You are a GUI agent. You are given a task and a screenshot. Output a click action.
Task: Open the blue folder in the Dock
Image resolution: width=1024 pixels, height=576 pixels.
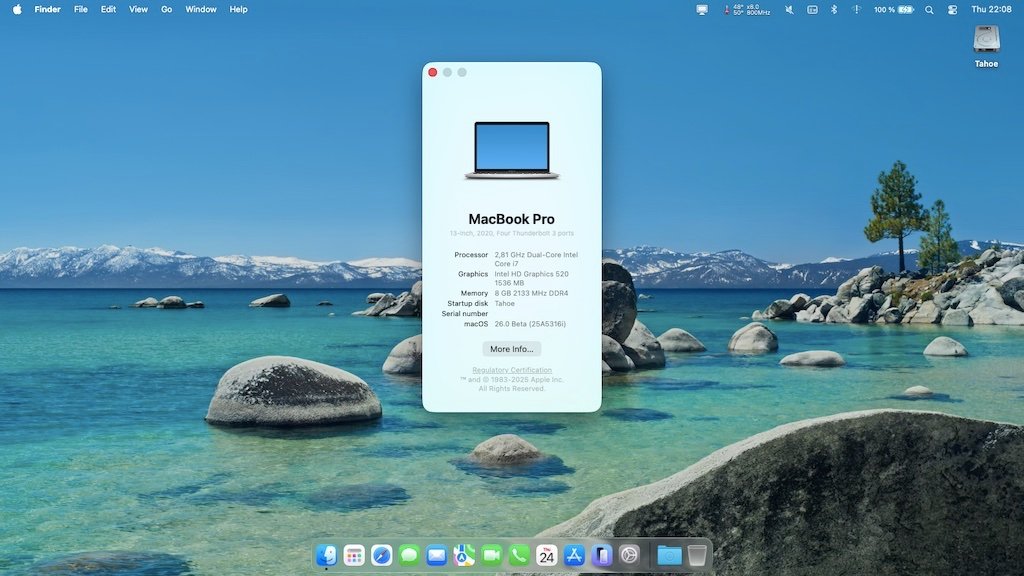point(669,555)
